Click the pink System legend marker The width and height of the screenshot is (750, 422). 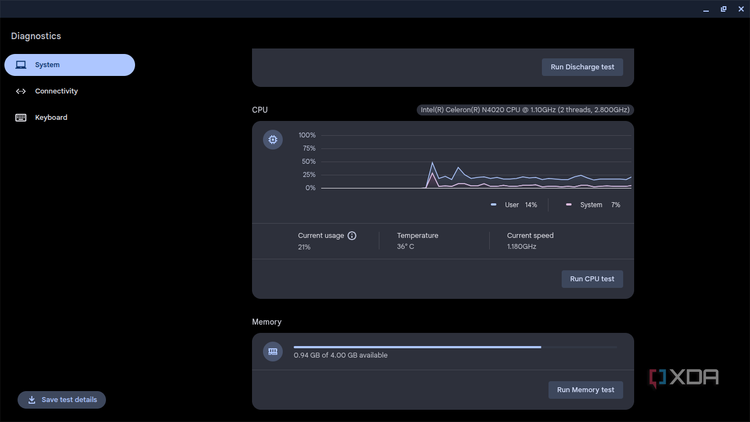point(568,205)
